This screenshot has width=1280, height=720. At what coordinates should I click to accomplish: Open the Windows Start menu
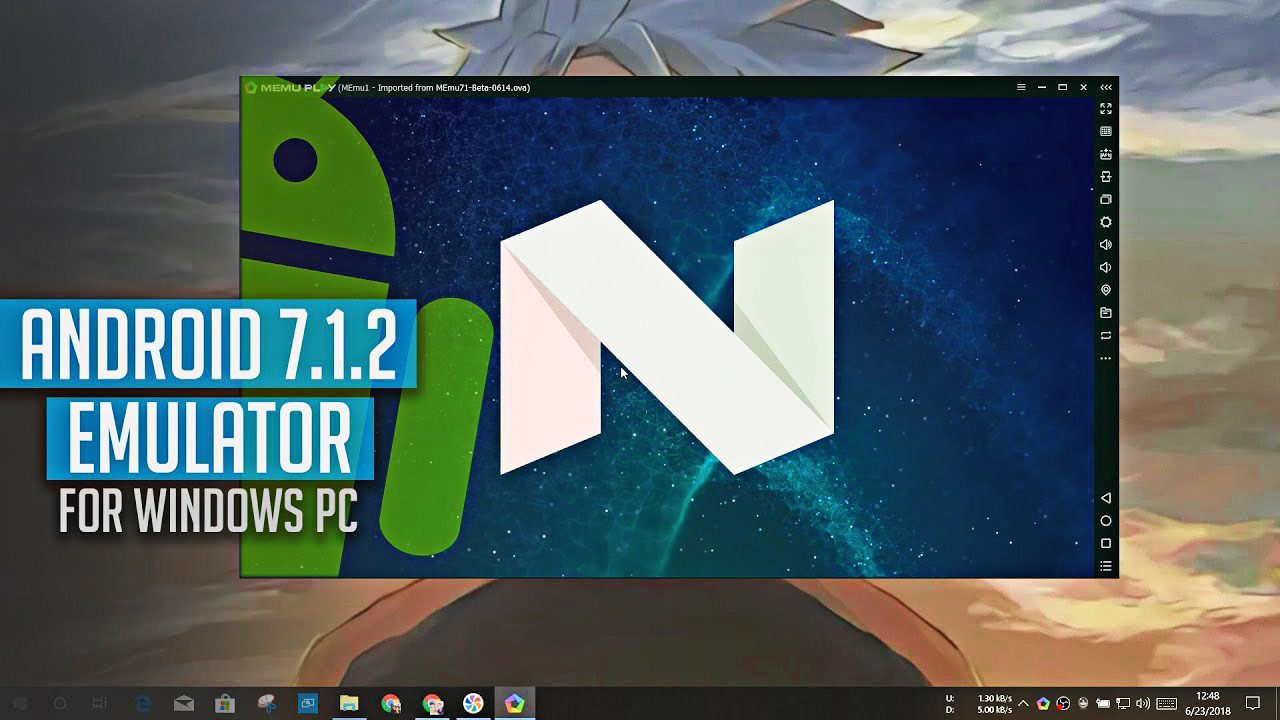(19, 704)
